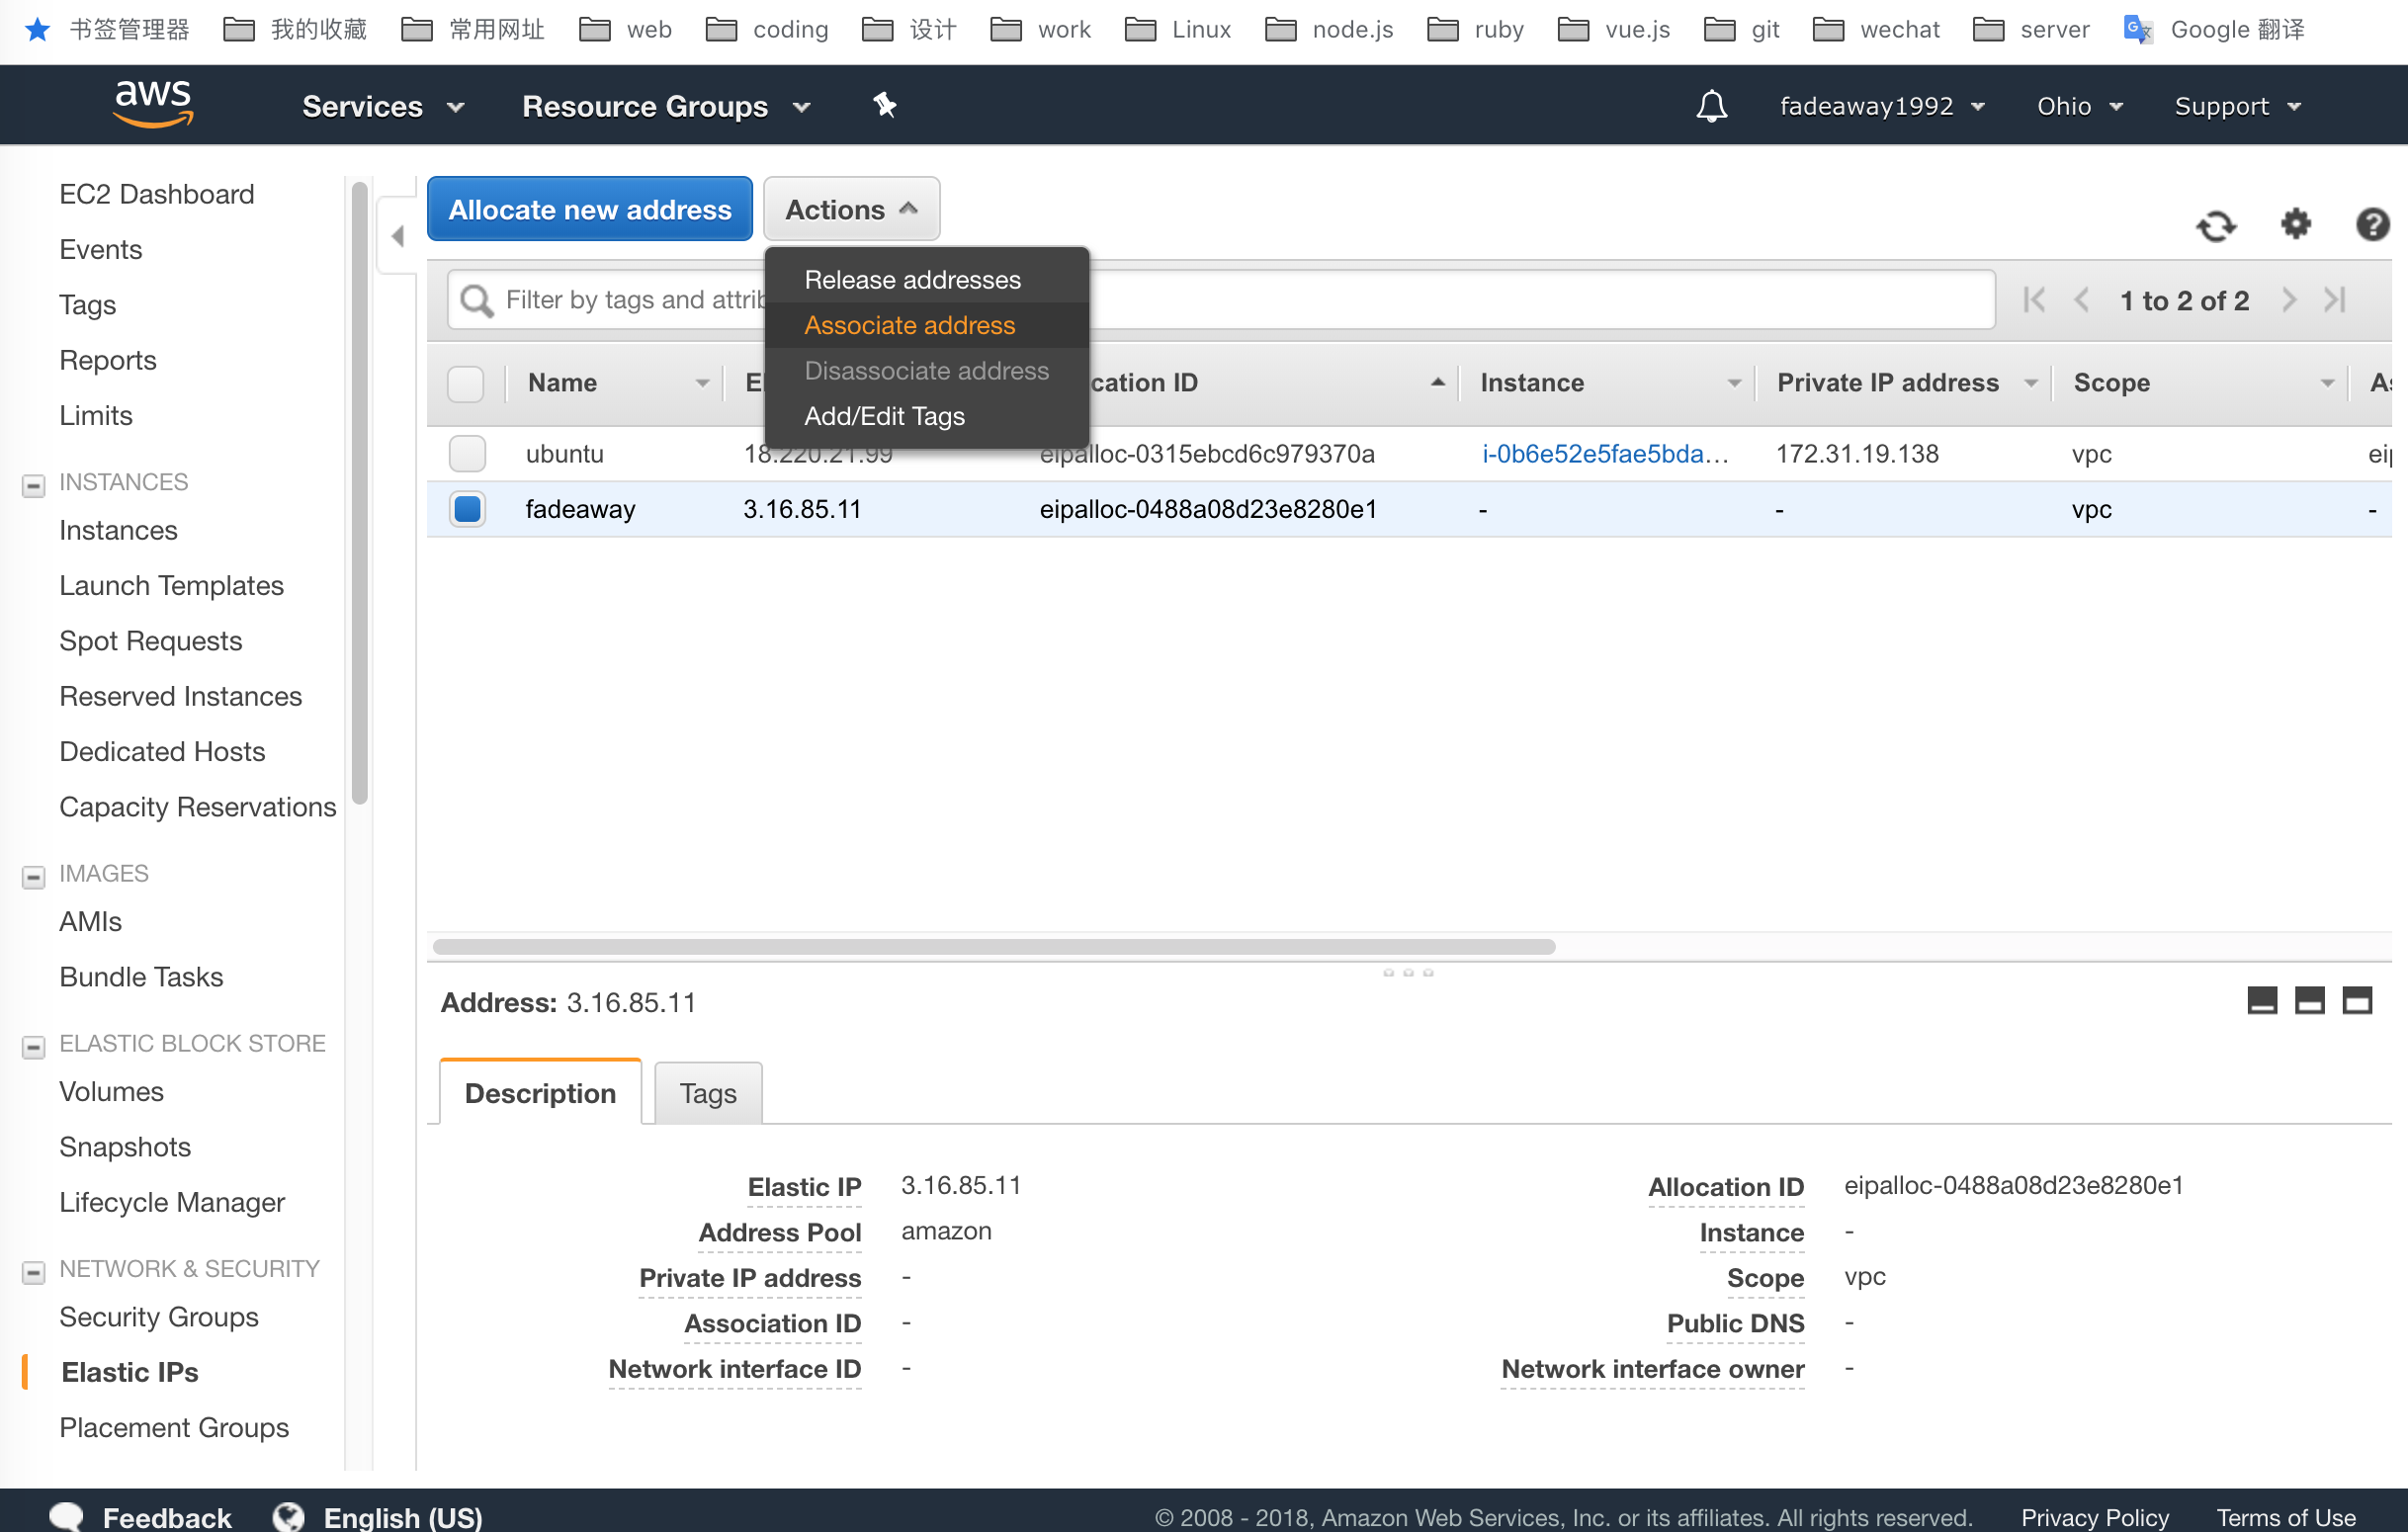Open the Ohio region dropdown
Screen dimensions: 2408x1532
point(2080,106)
